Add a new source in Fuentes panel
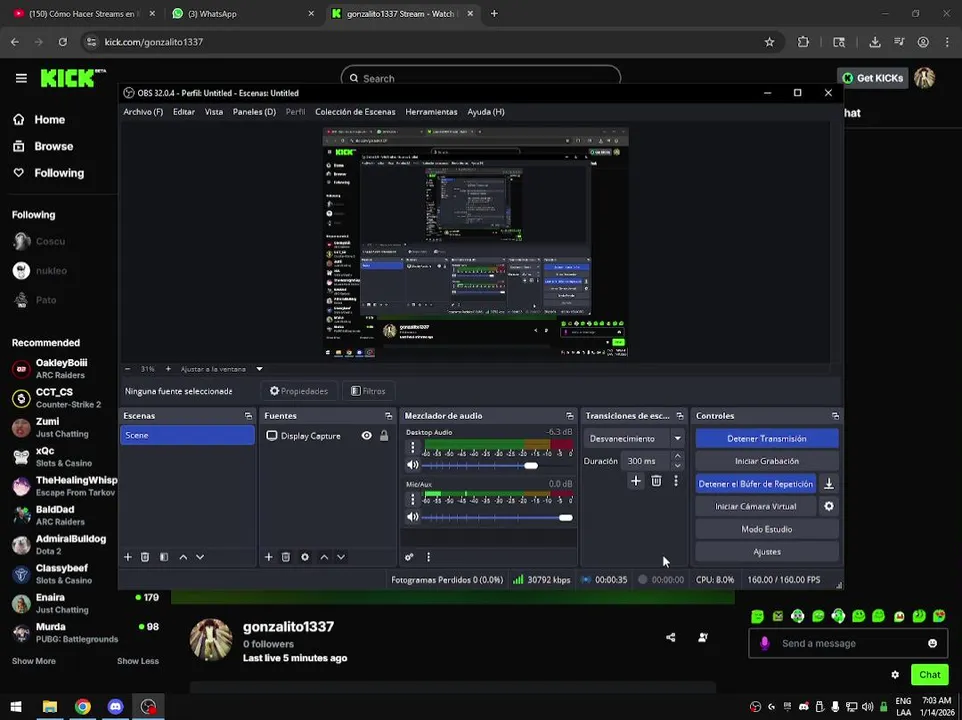 click(x=268, y=557)
